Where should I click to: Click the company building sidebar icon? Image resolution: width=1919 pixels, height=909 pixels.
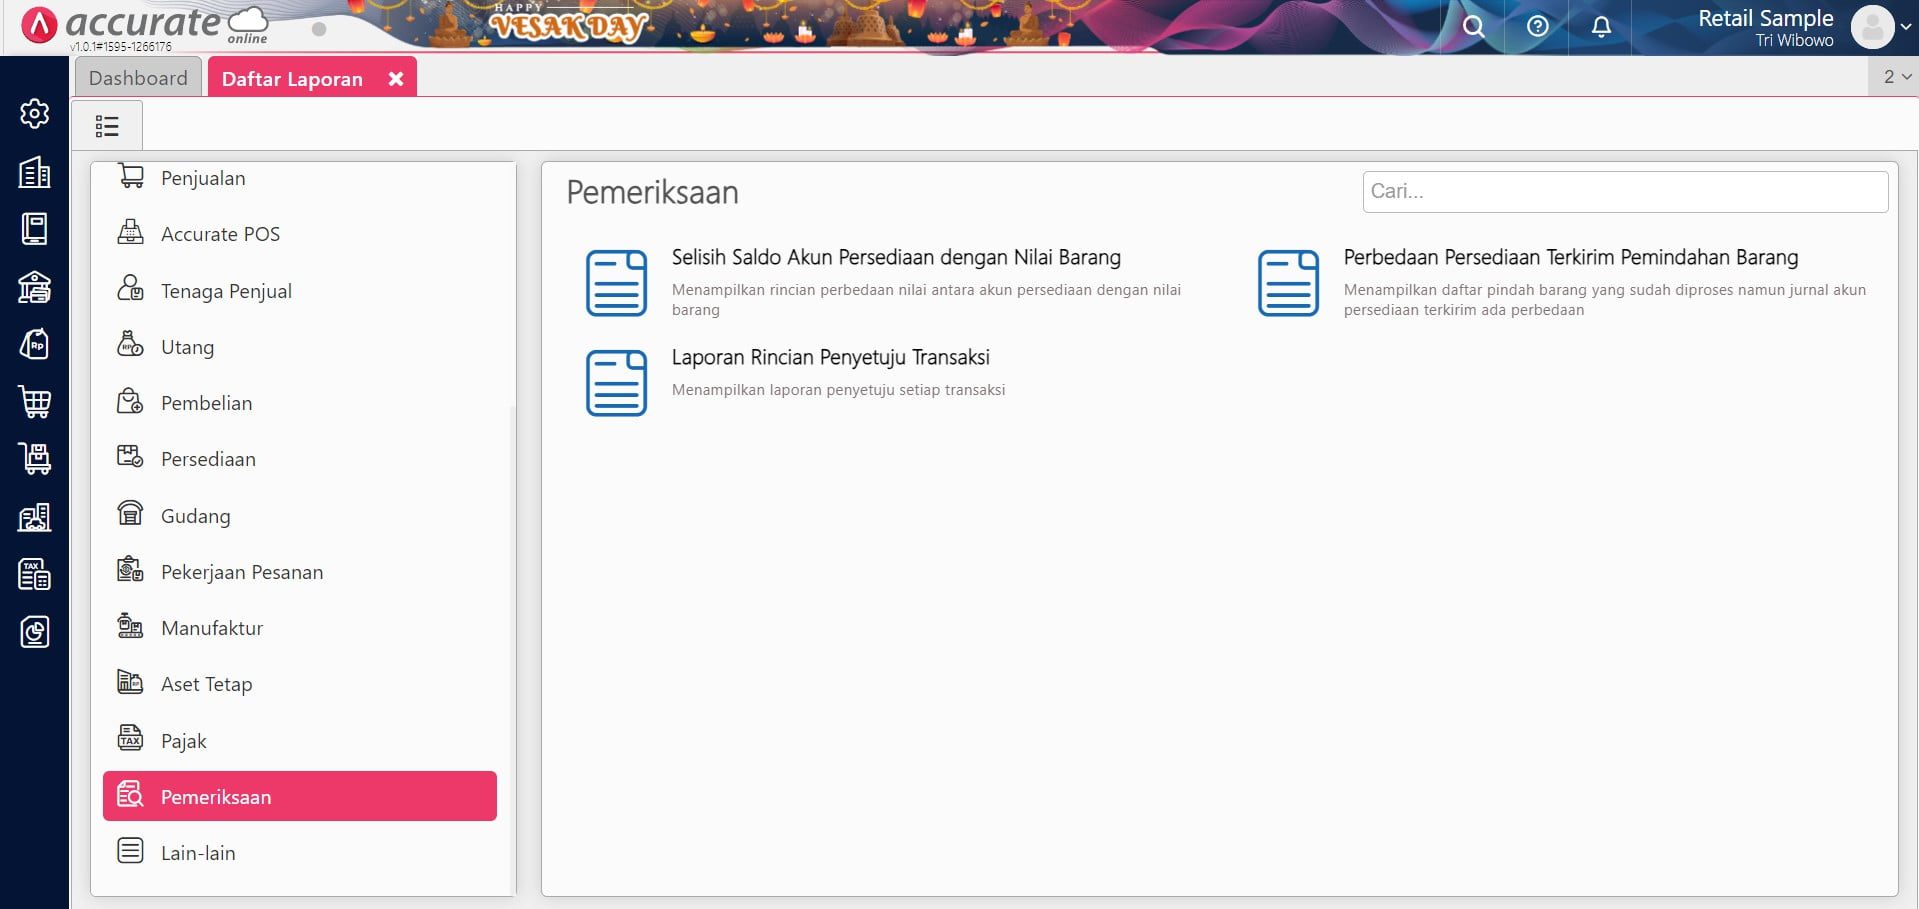pos(34,172)
